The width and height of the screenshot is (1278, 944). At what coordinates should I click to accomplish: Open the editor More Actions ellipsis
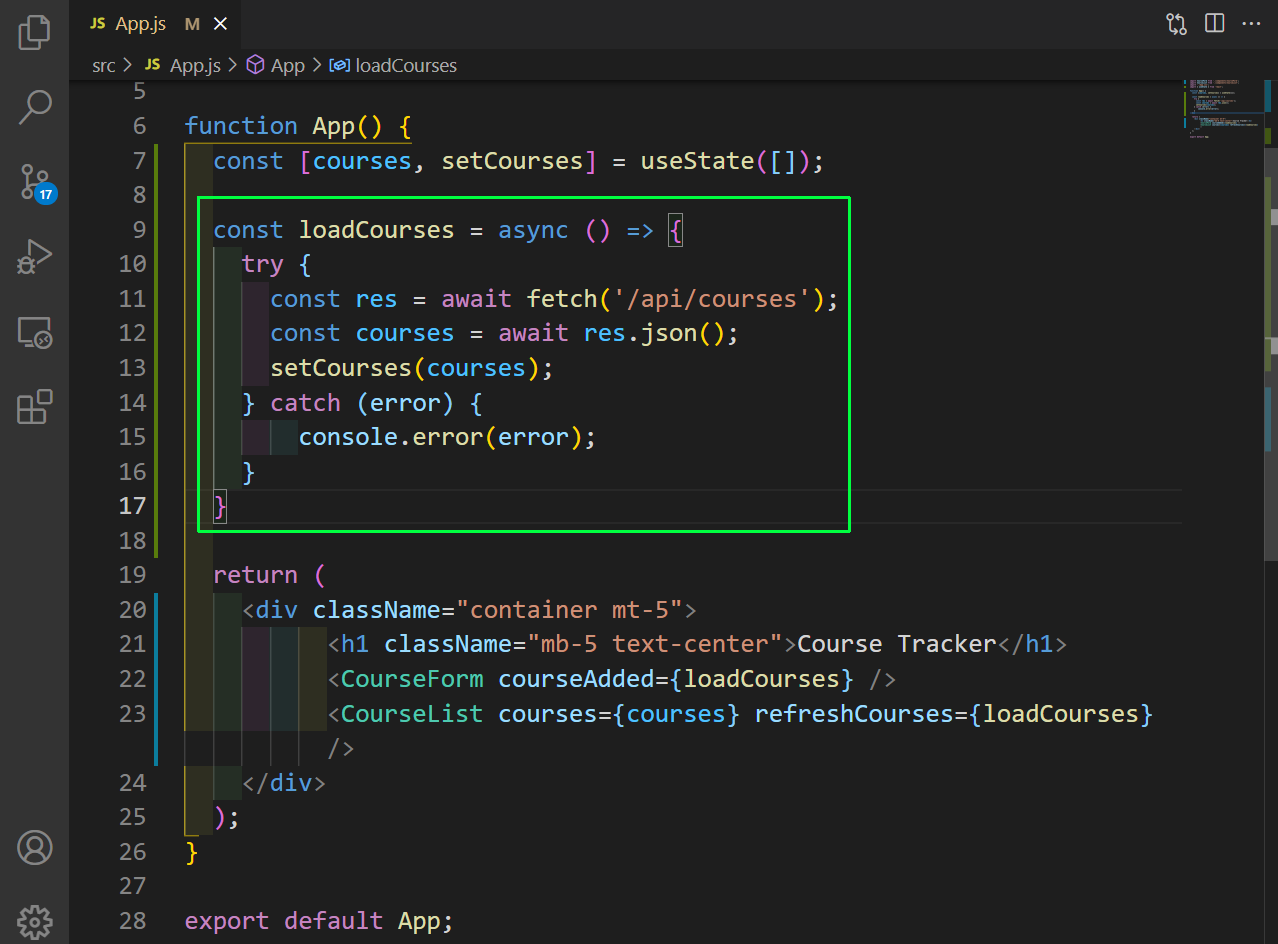tap(1252, 24)
